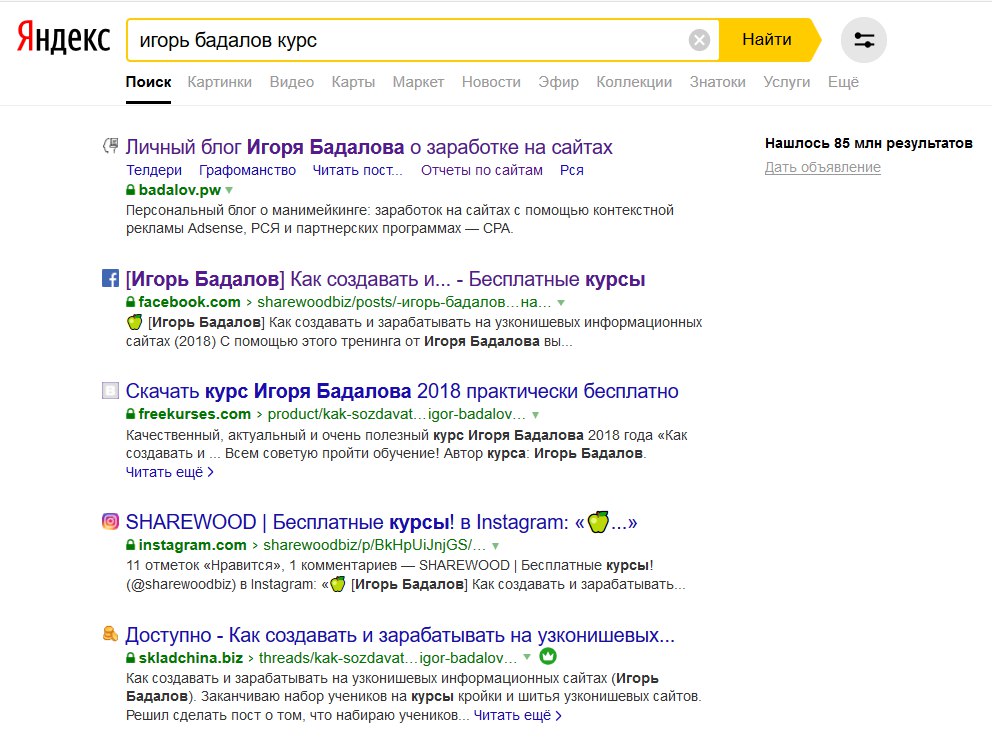Switch to the Эфир tab
992x741 pixels.
click(x=559, y=82)
